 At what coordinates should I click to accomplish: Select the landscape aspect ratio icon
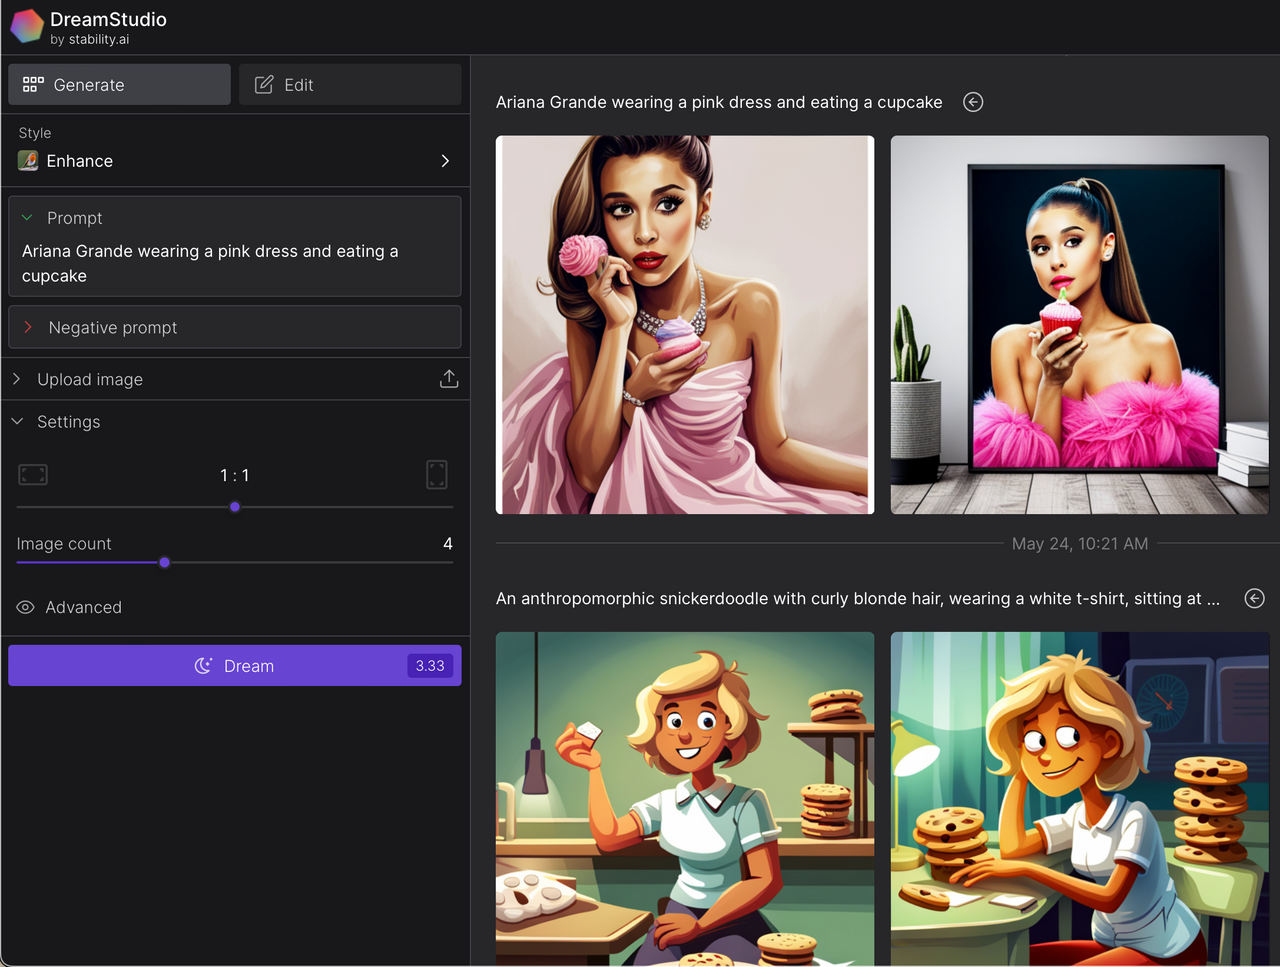point(33,475)
